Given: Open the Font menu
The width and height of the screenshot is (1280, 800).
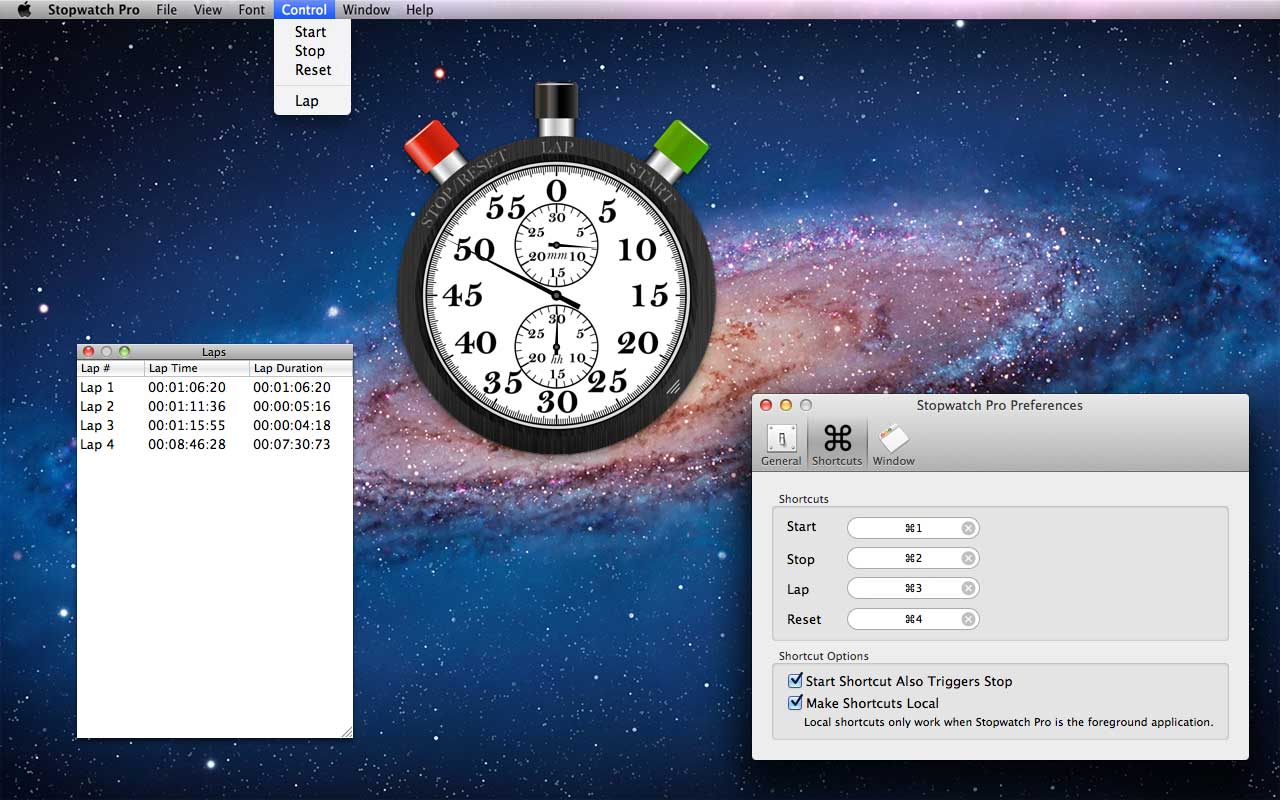Looking at the screenshot, I should pos(252,10).
